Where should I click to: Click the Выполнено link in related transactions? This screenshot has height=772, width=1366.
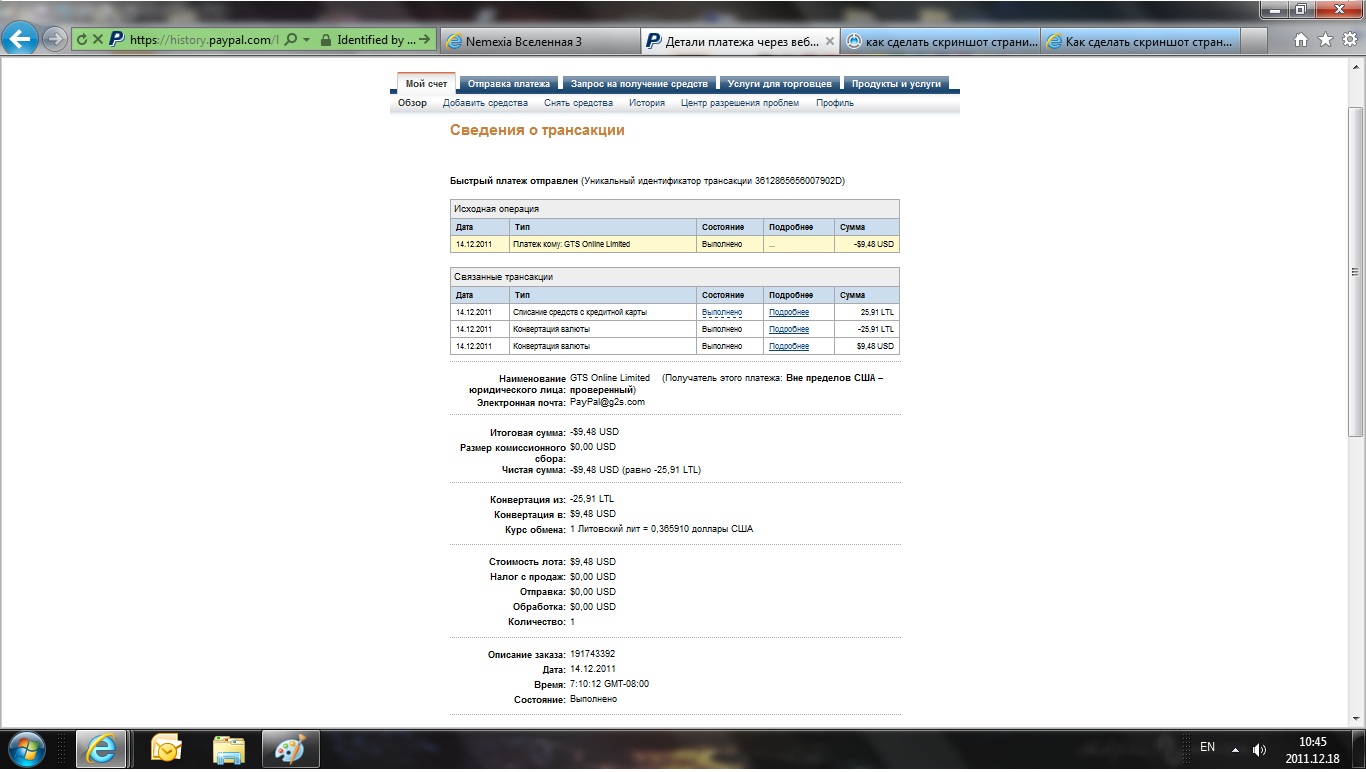coord(721,312)
